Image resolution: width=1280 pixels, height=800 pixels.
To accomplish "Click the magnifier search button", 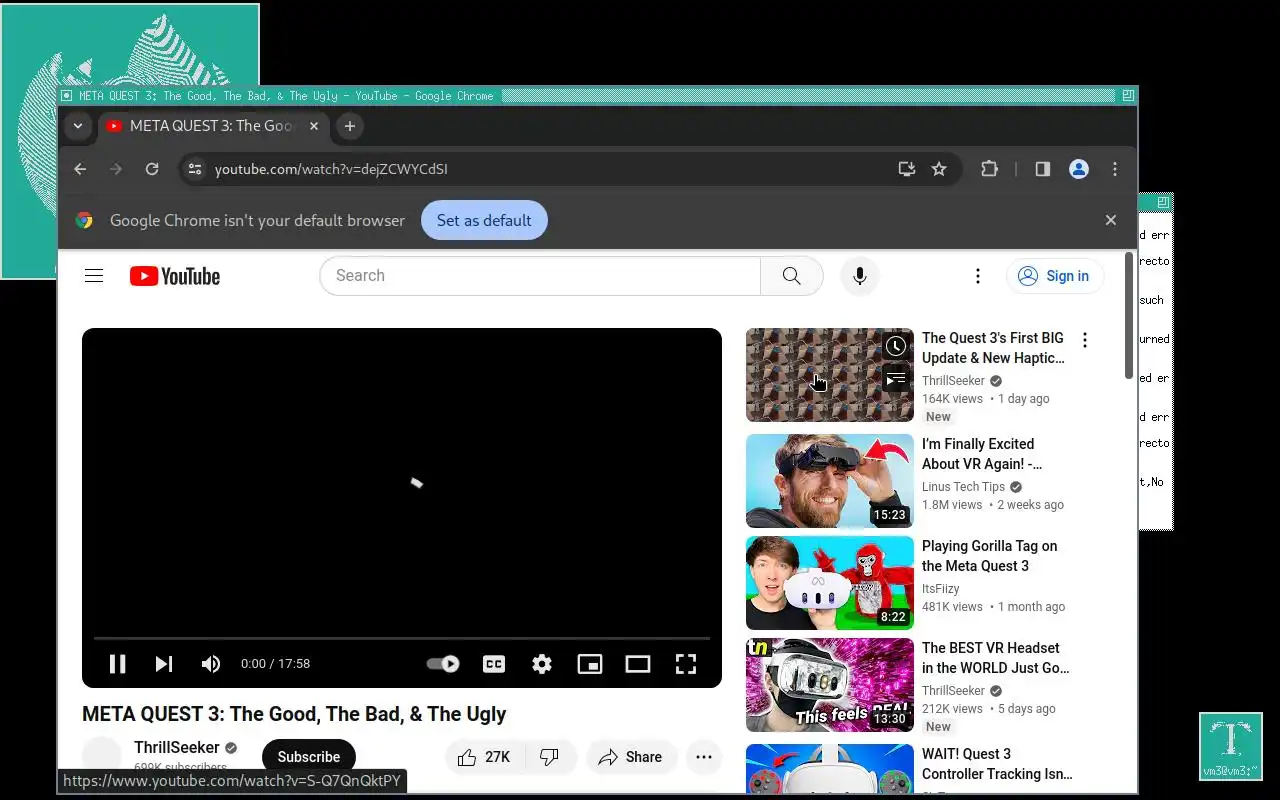I will point(792,276).
